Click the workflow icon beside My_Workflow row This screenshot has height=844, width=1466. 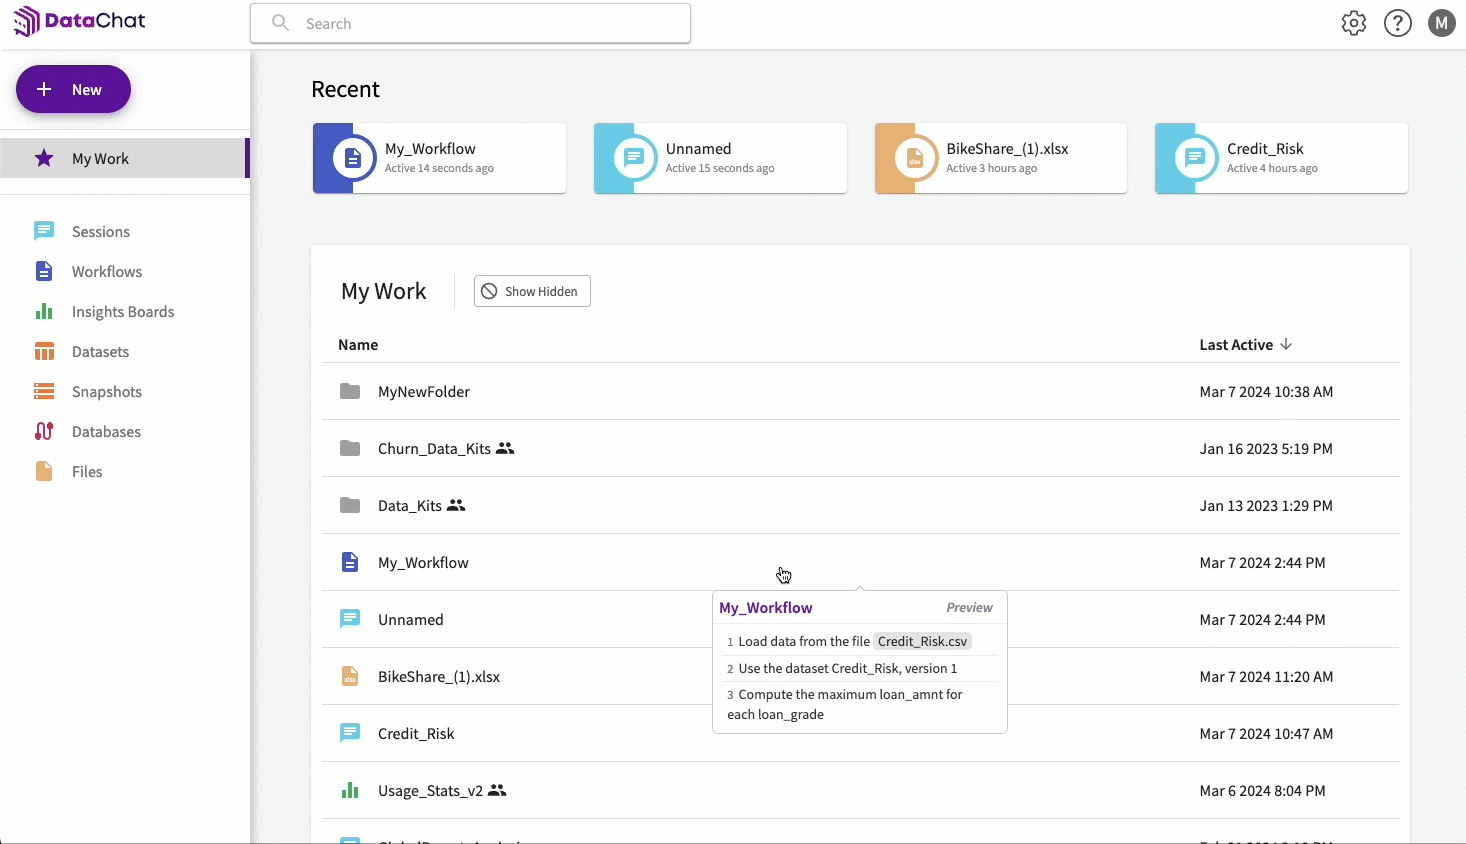click(x=350, y=562)
